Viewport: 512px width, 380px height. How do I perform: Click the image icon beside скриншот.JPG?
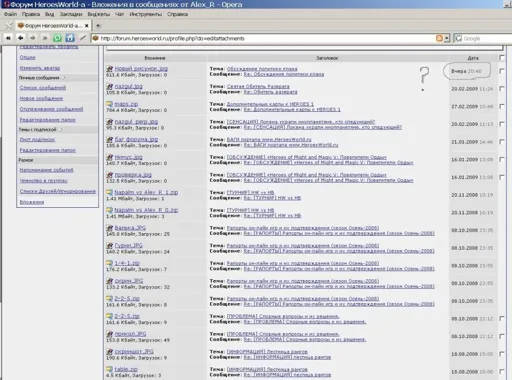pos(110,351)
